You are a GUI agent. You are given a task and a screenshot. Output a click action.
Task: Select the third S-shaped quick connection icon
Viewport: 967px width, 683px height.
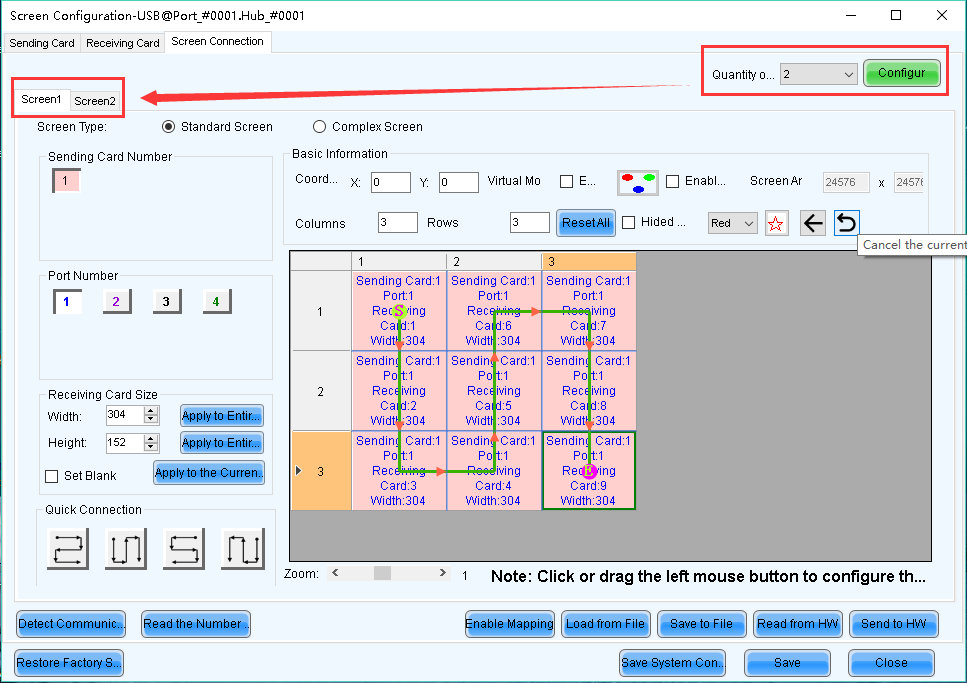point(184,548)
